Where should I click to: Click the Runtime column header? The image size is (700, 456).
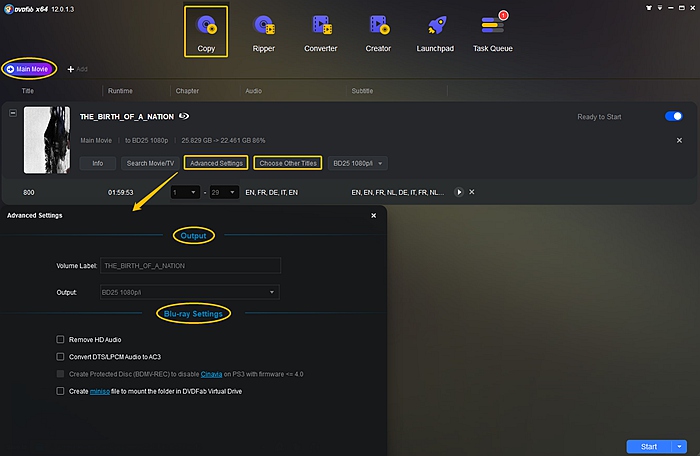point(120,91)
